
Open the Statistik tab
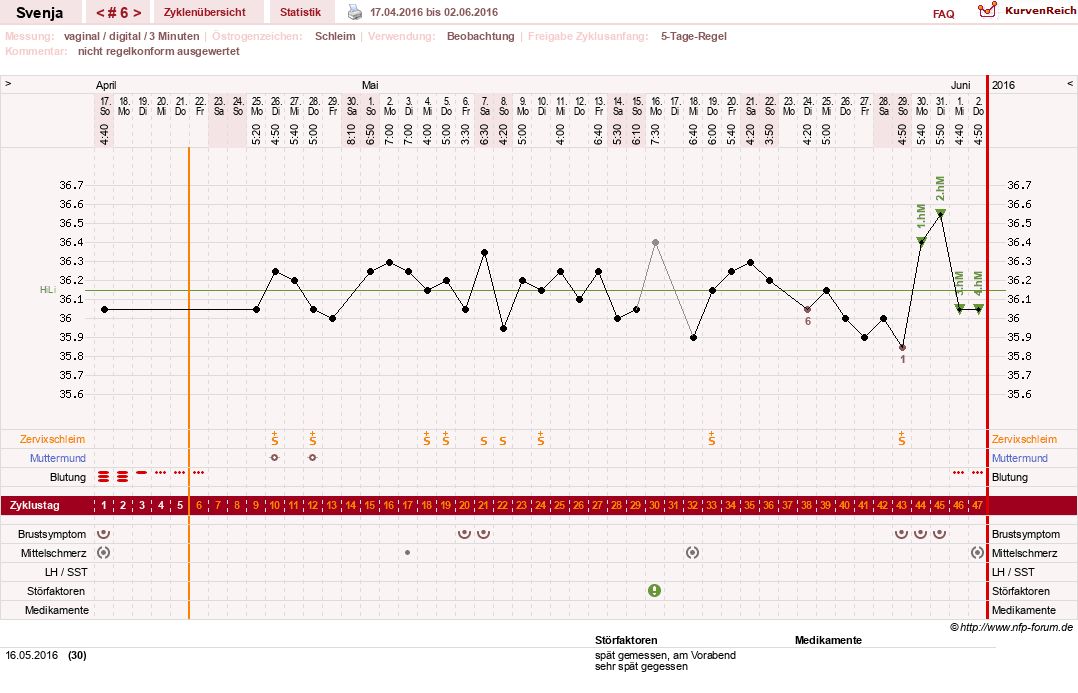coord(300,12)
